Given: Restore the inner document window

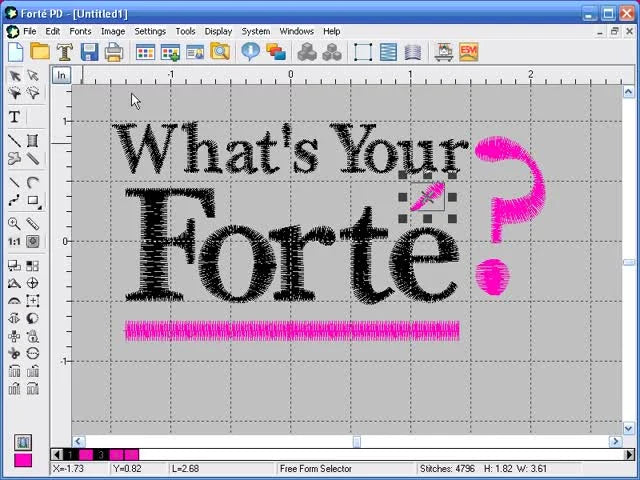Looking at the screenshot, I should click(x=614, y=31).
